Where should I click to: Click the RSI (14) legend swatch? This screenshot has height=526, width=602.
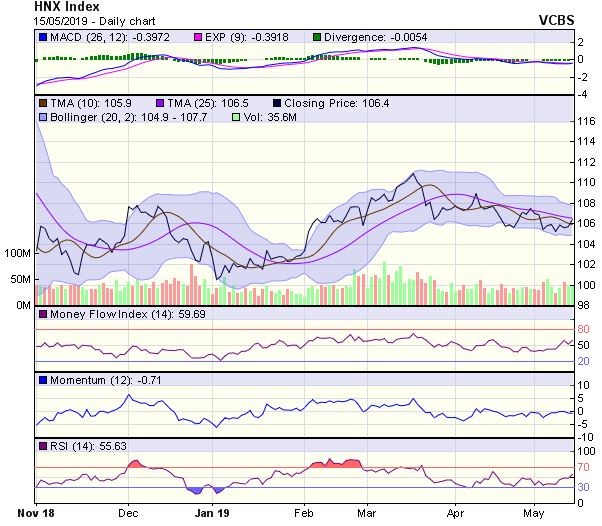[x=43, y=444]
